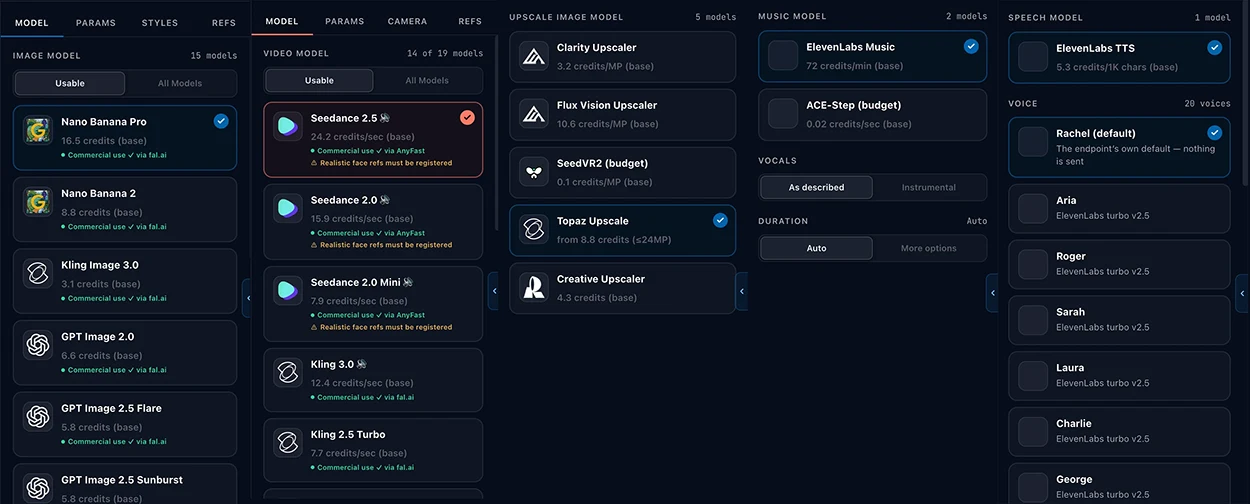
Task: Click the Laura voice avatar
Action: point(1033,376)
